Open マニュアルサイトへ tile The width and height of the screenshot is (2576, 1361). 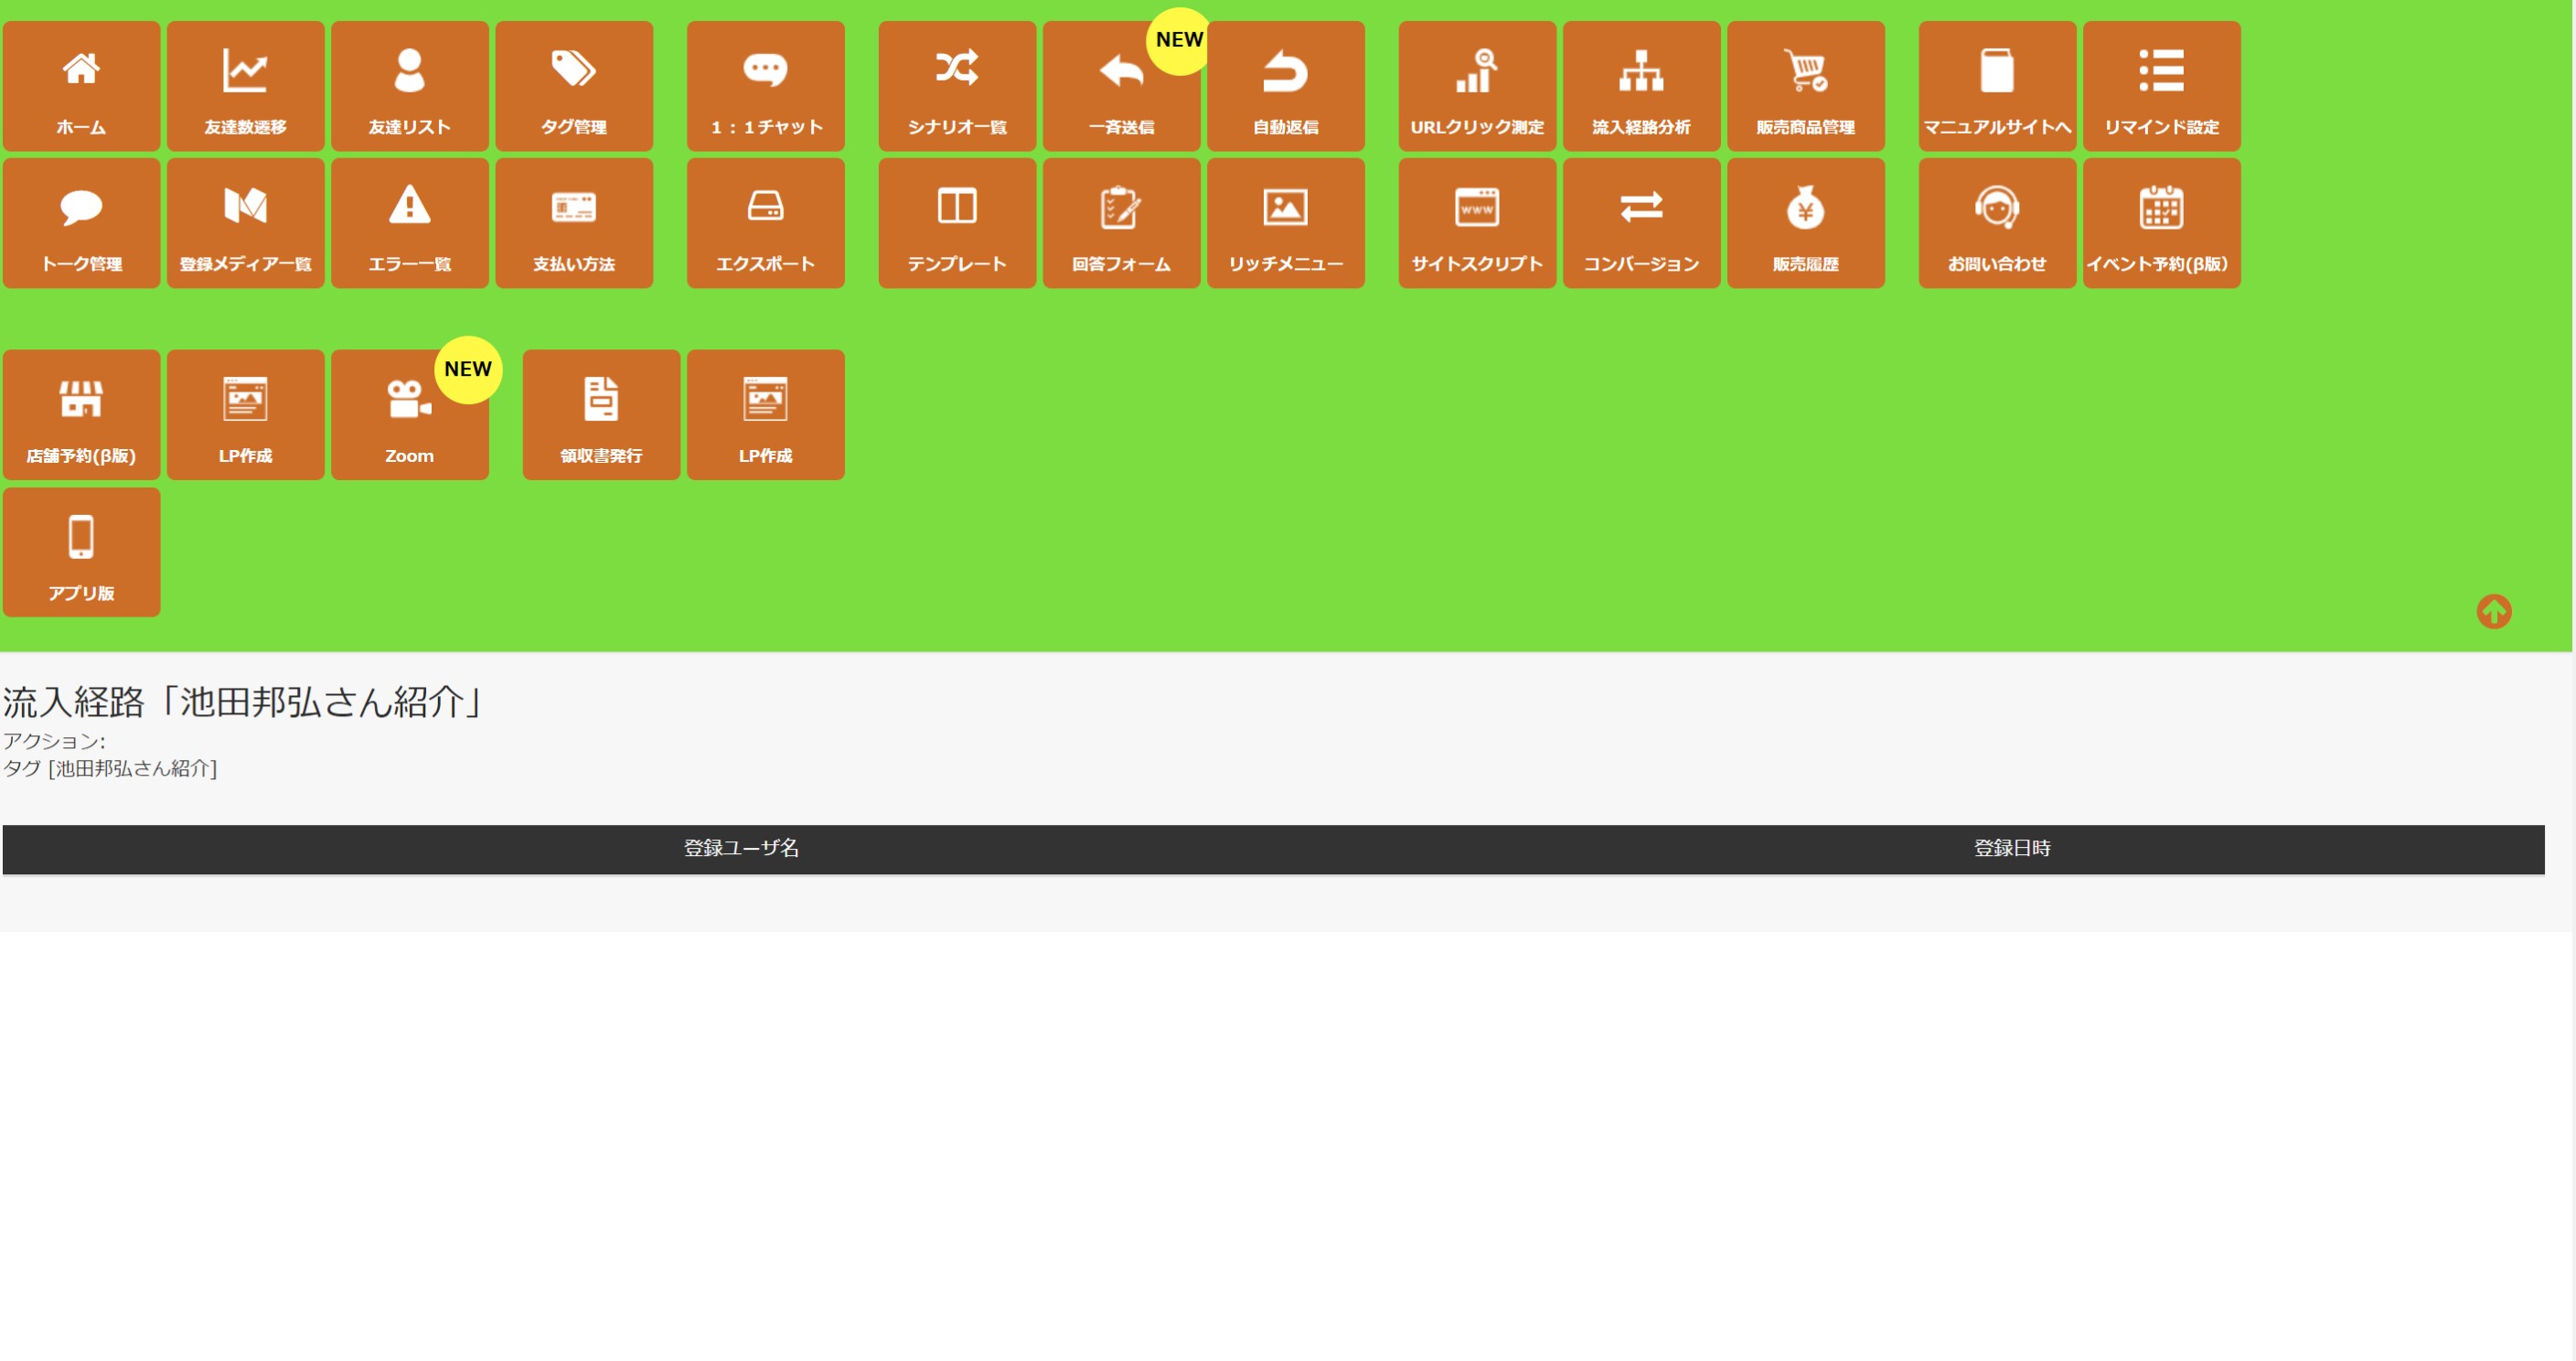(x=1997, y=86)
